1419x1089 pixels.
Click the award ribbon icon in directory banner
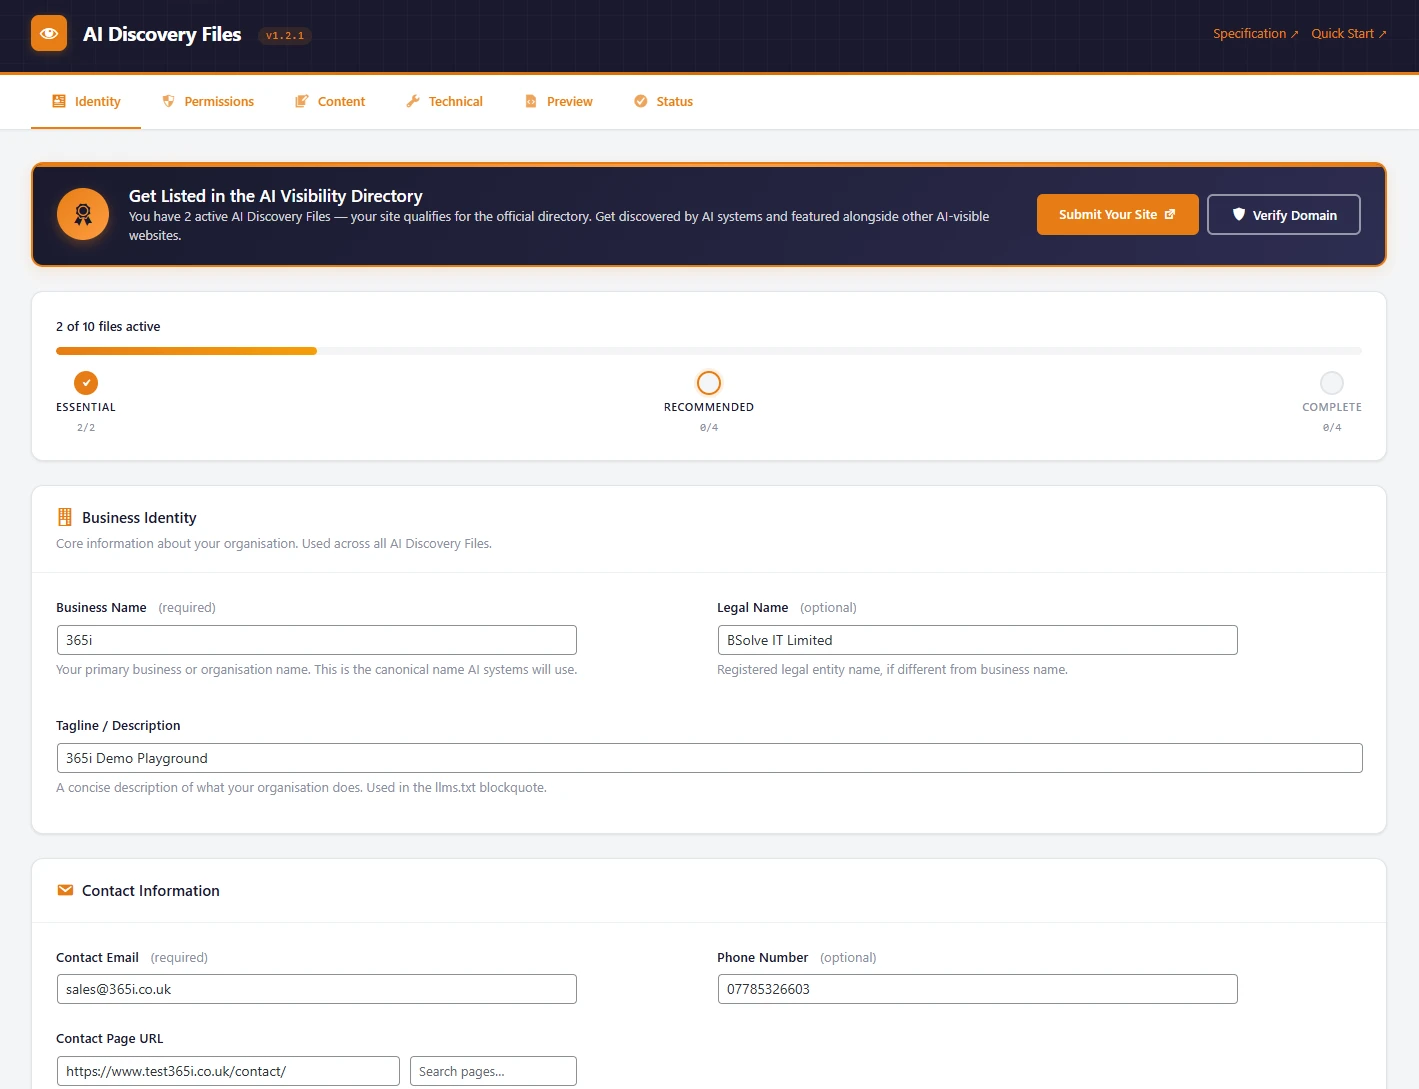[83, 214]
